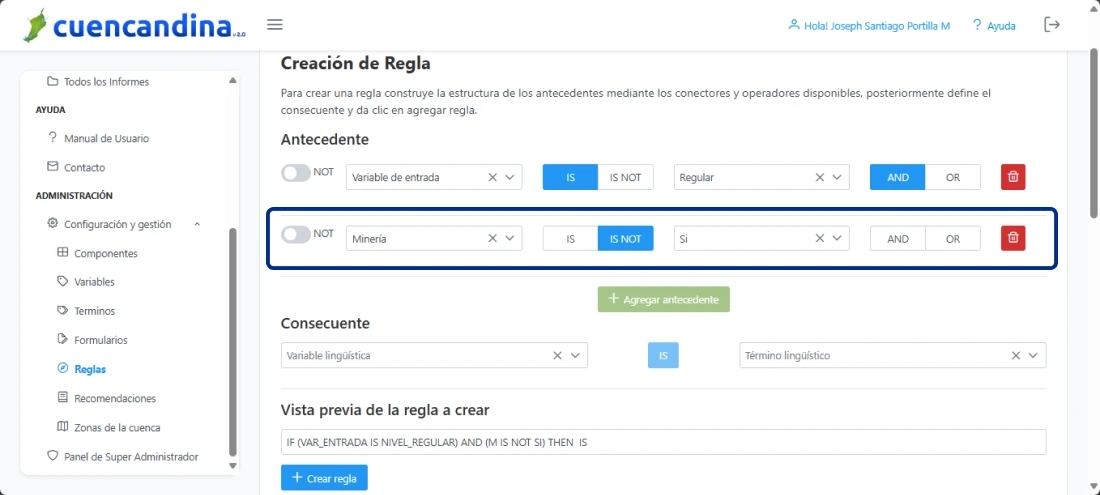This screenshot has height=495, width=1100.
Task: Enable NOT switch on Minería antecedent
Action: click(x=296, y=234)
